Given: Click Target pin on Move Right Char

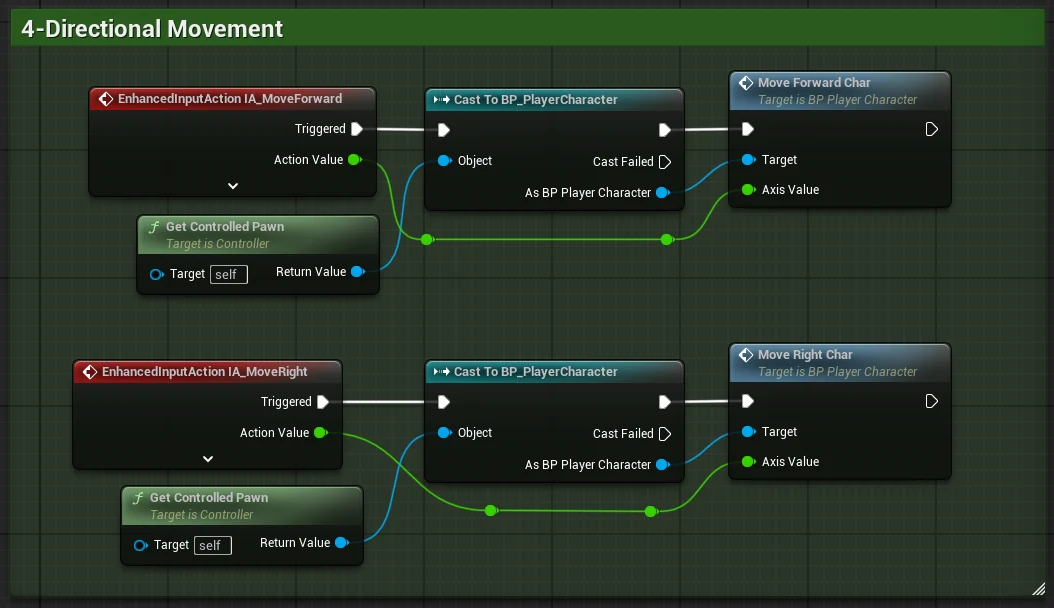Looking at the screenshot, I should pyautogui.click(x=748, y=432).
